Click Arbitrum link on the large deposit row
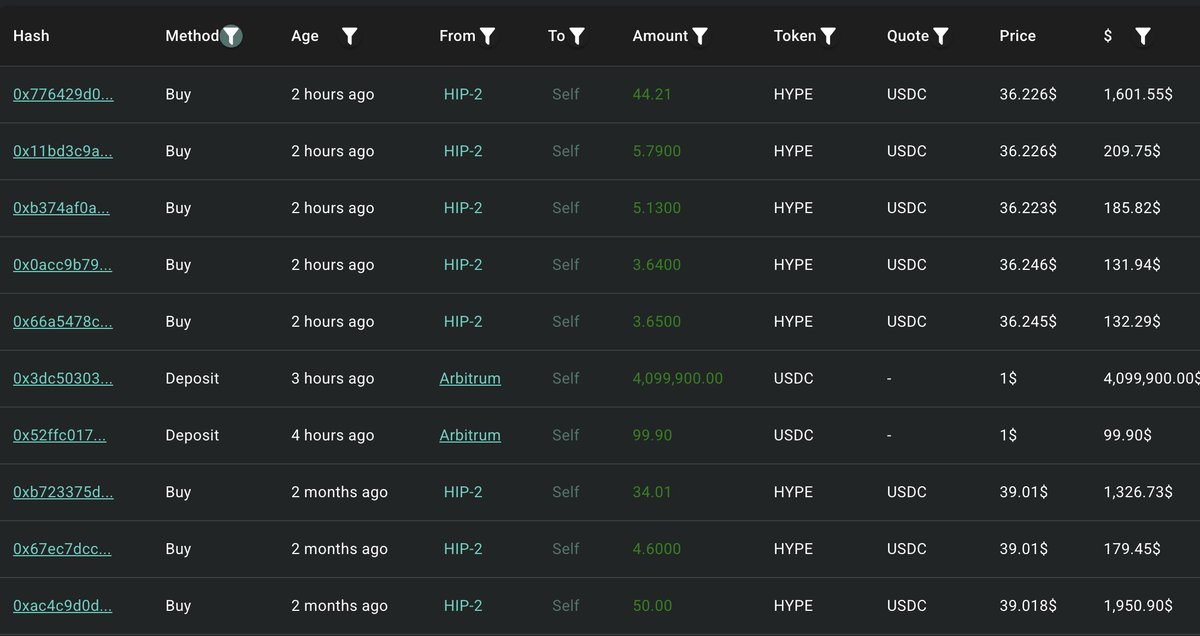The height and width of the screenshot is (636, 1200). point(470,378)
